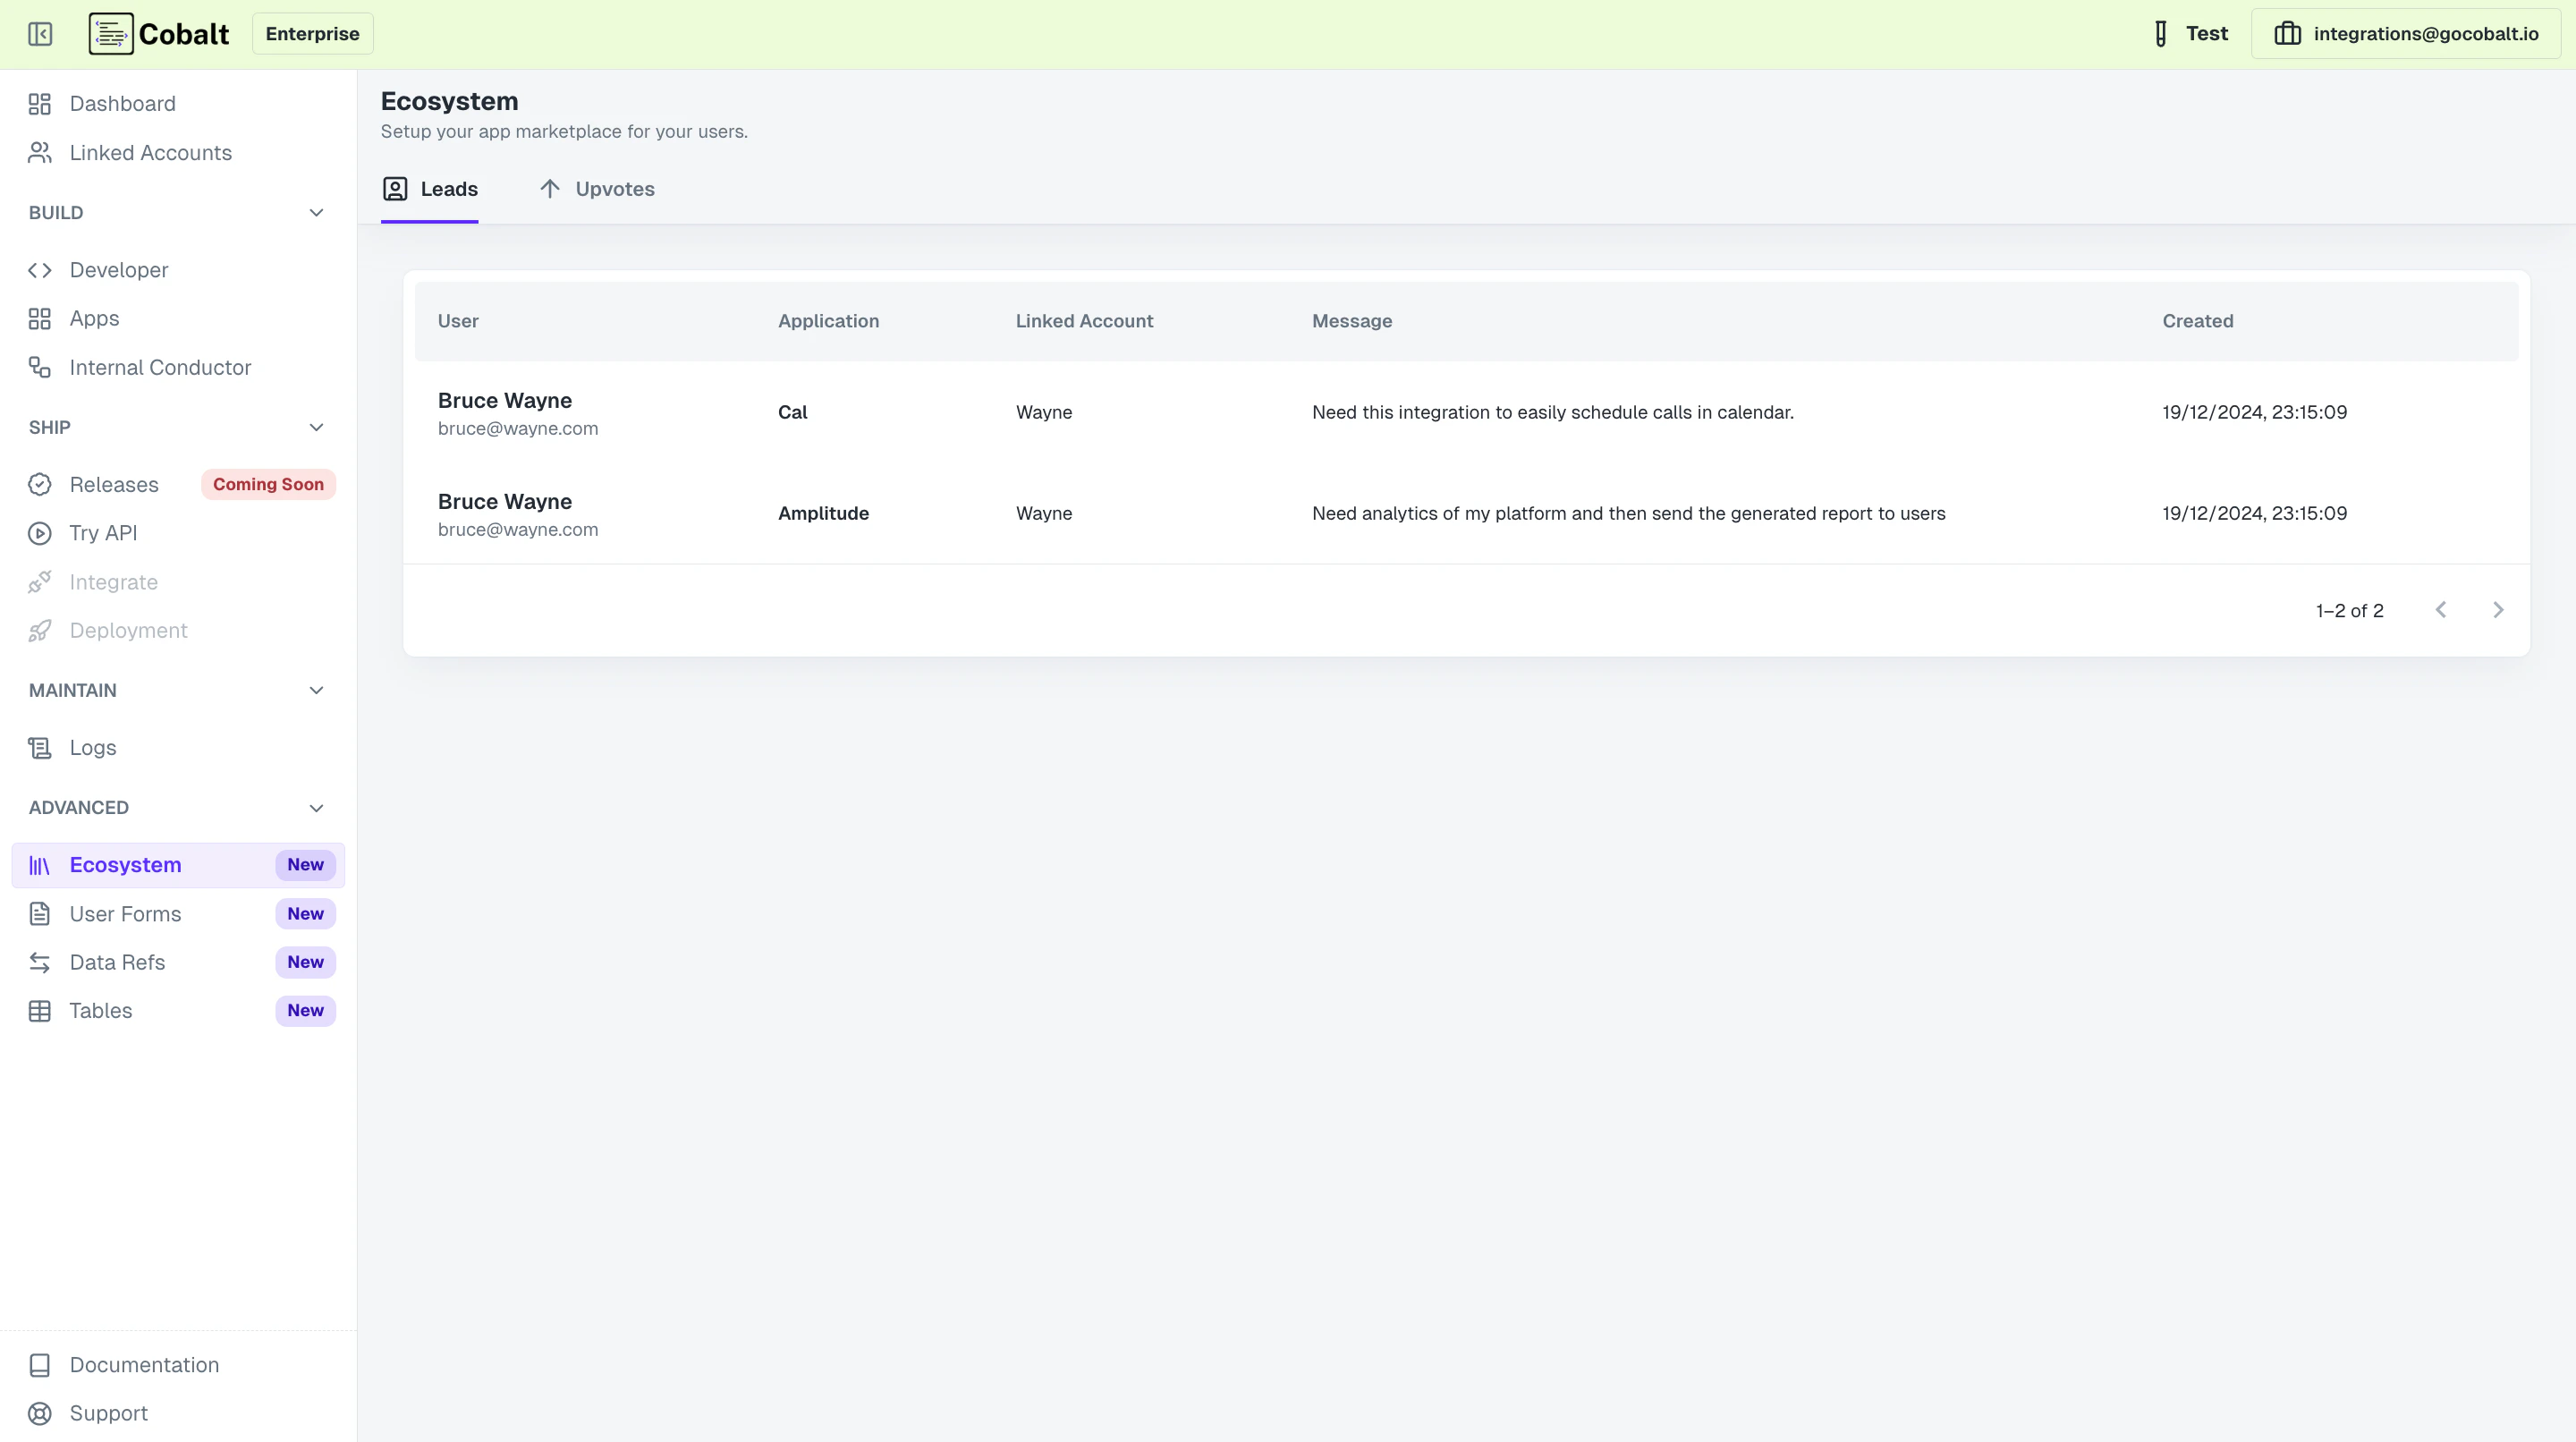Open the Documentation link
The image size is (2576, 1442).
(x=144, y=1364)
